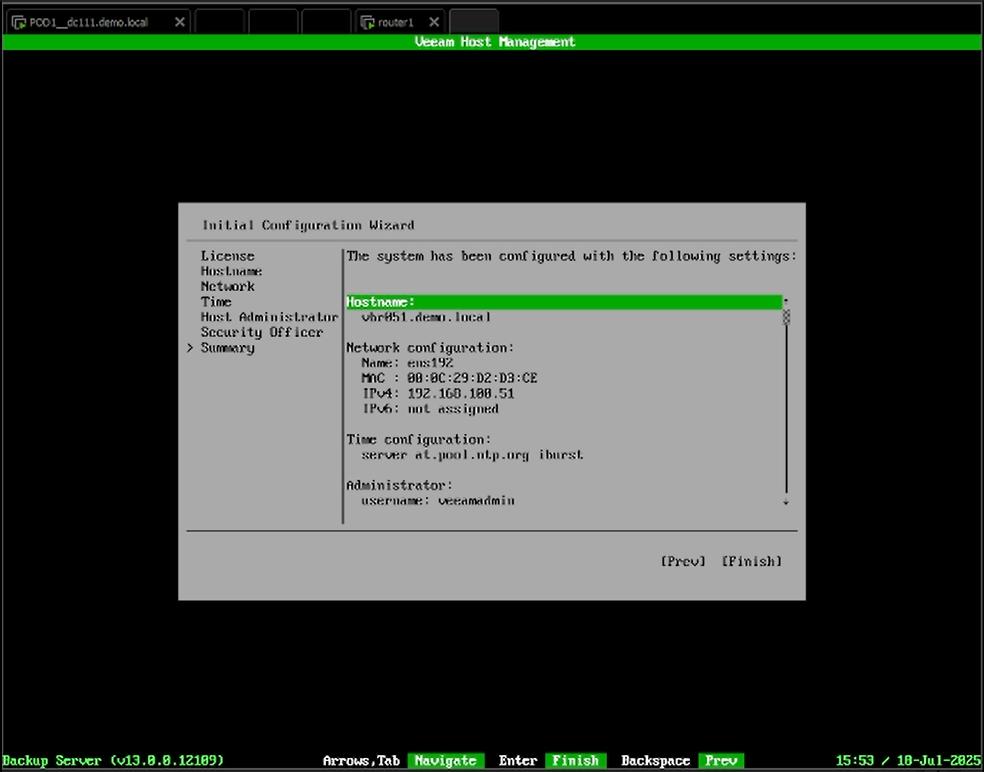Open the Network wizard step
The height and width of the screenshot is (772, 984).
[227, 286]
